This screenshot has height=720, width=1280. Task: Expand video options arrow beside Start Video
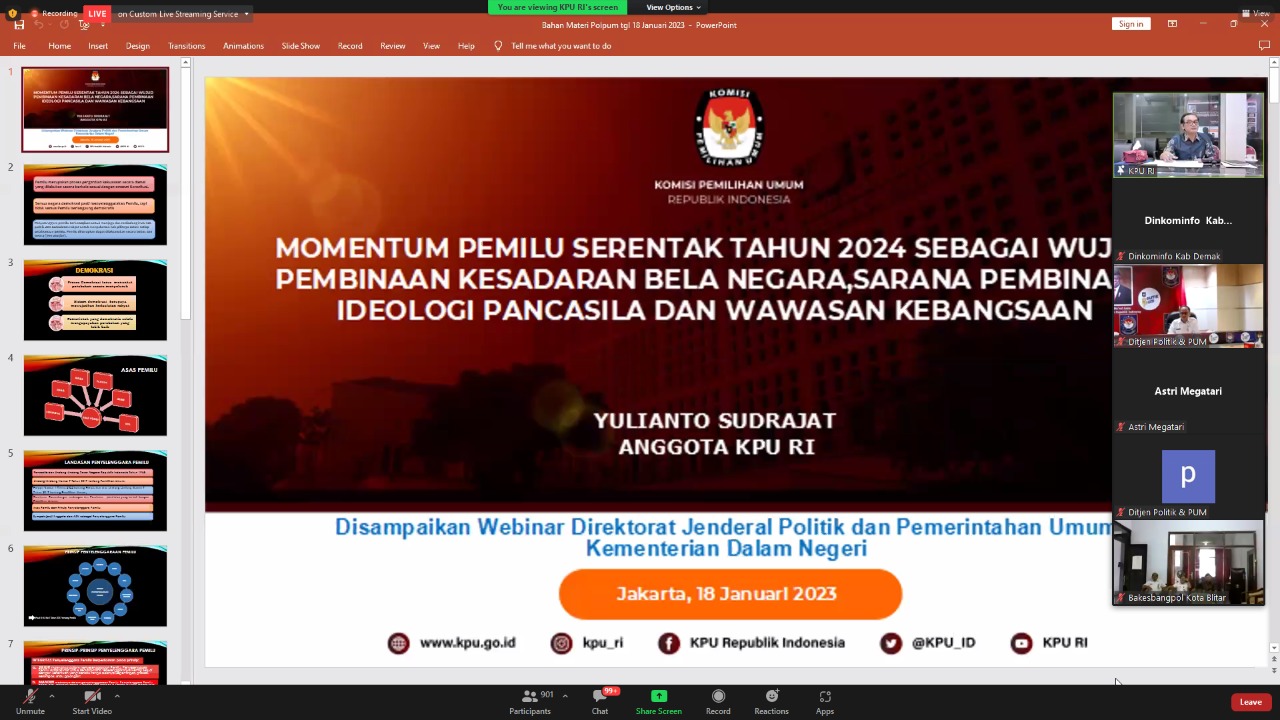click(117, 695)
